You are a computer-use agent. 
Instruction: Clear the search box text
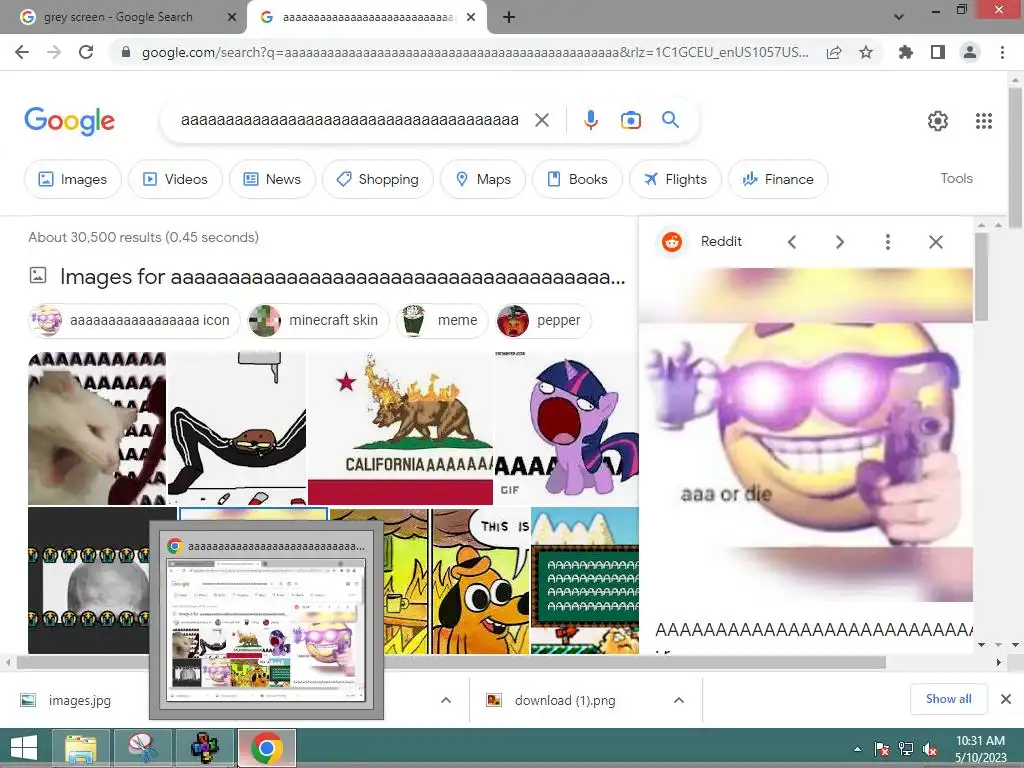tap(542, 120)
